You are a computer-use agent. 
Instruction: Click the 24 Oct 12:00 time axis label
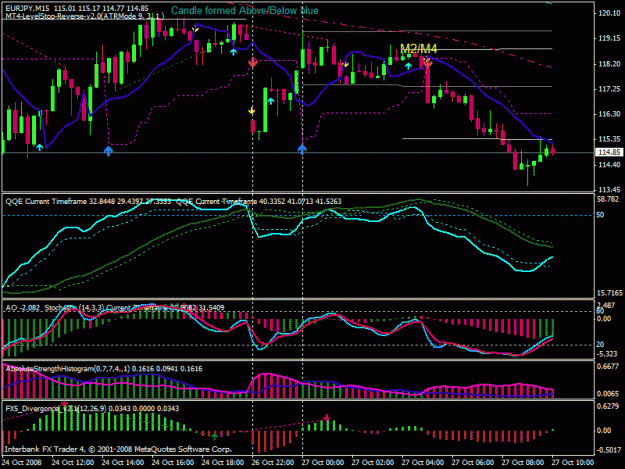(73, 462)
